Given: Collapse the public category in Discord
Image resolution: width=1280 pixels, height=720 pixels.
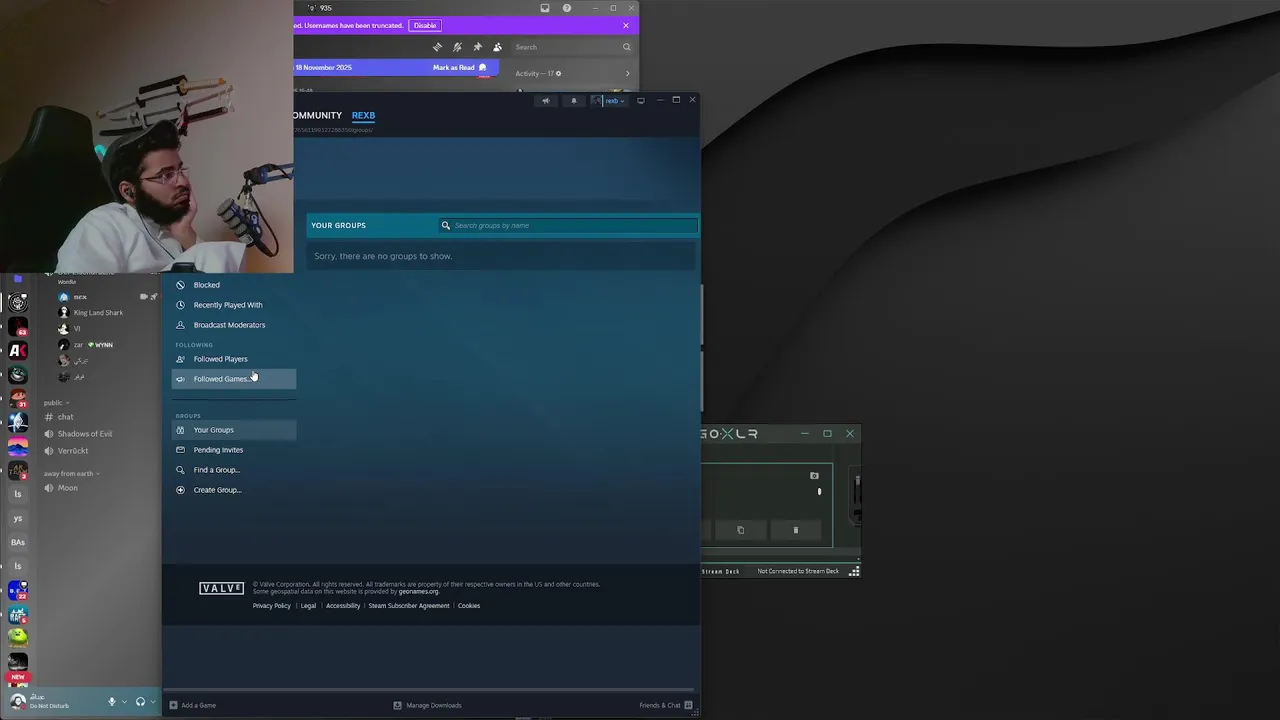Looking at the screenshot, I should pyautogui.click(x=57, y=403).
